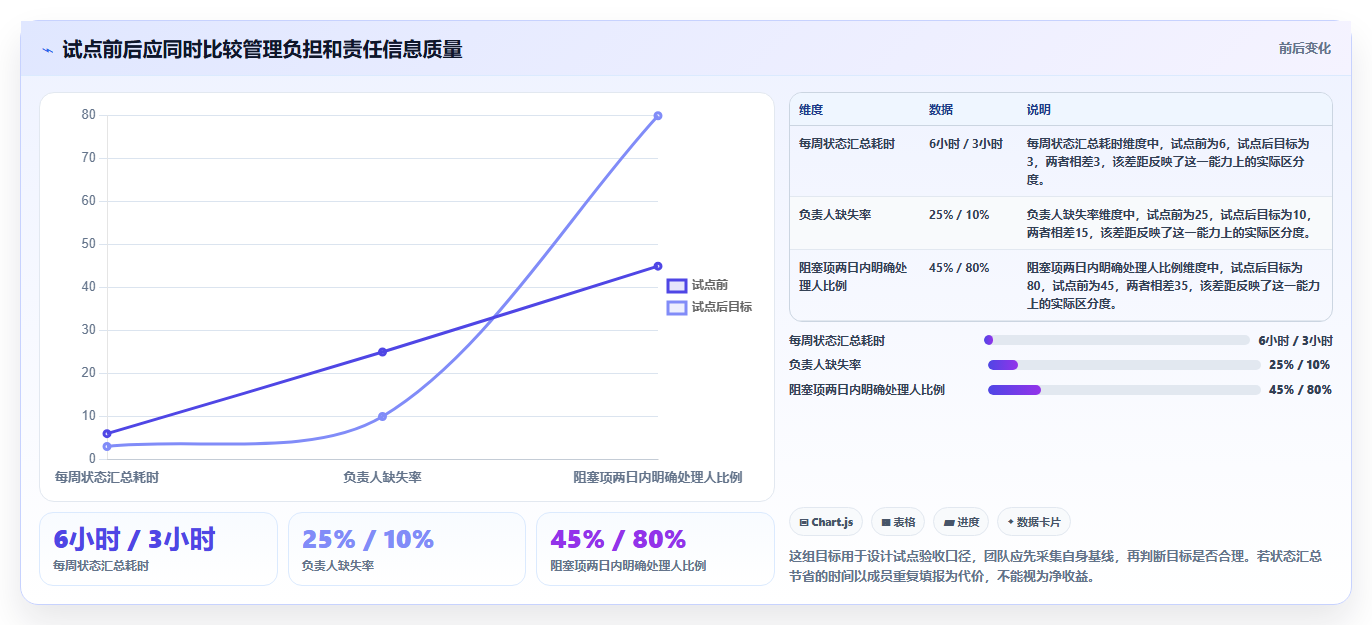Click the 试点后目标 data point at 80
The height and width of the screenshot is (625, 1372).
click(x=658, y=116)
